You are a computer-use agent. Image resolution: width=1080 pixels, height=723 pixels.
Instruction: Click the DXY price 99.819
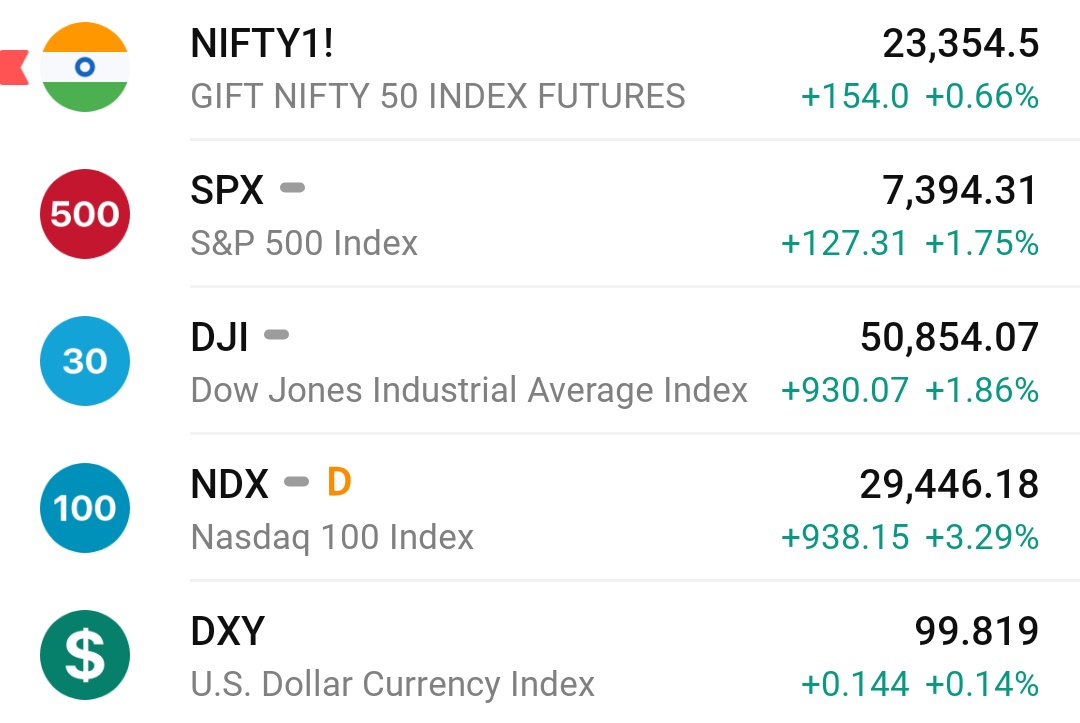coord(977,631)
